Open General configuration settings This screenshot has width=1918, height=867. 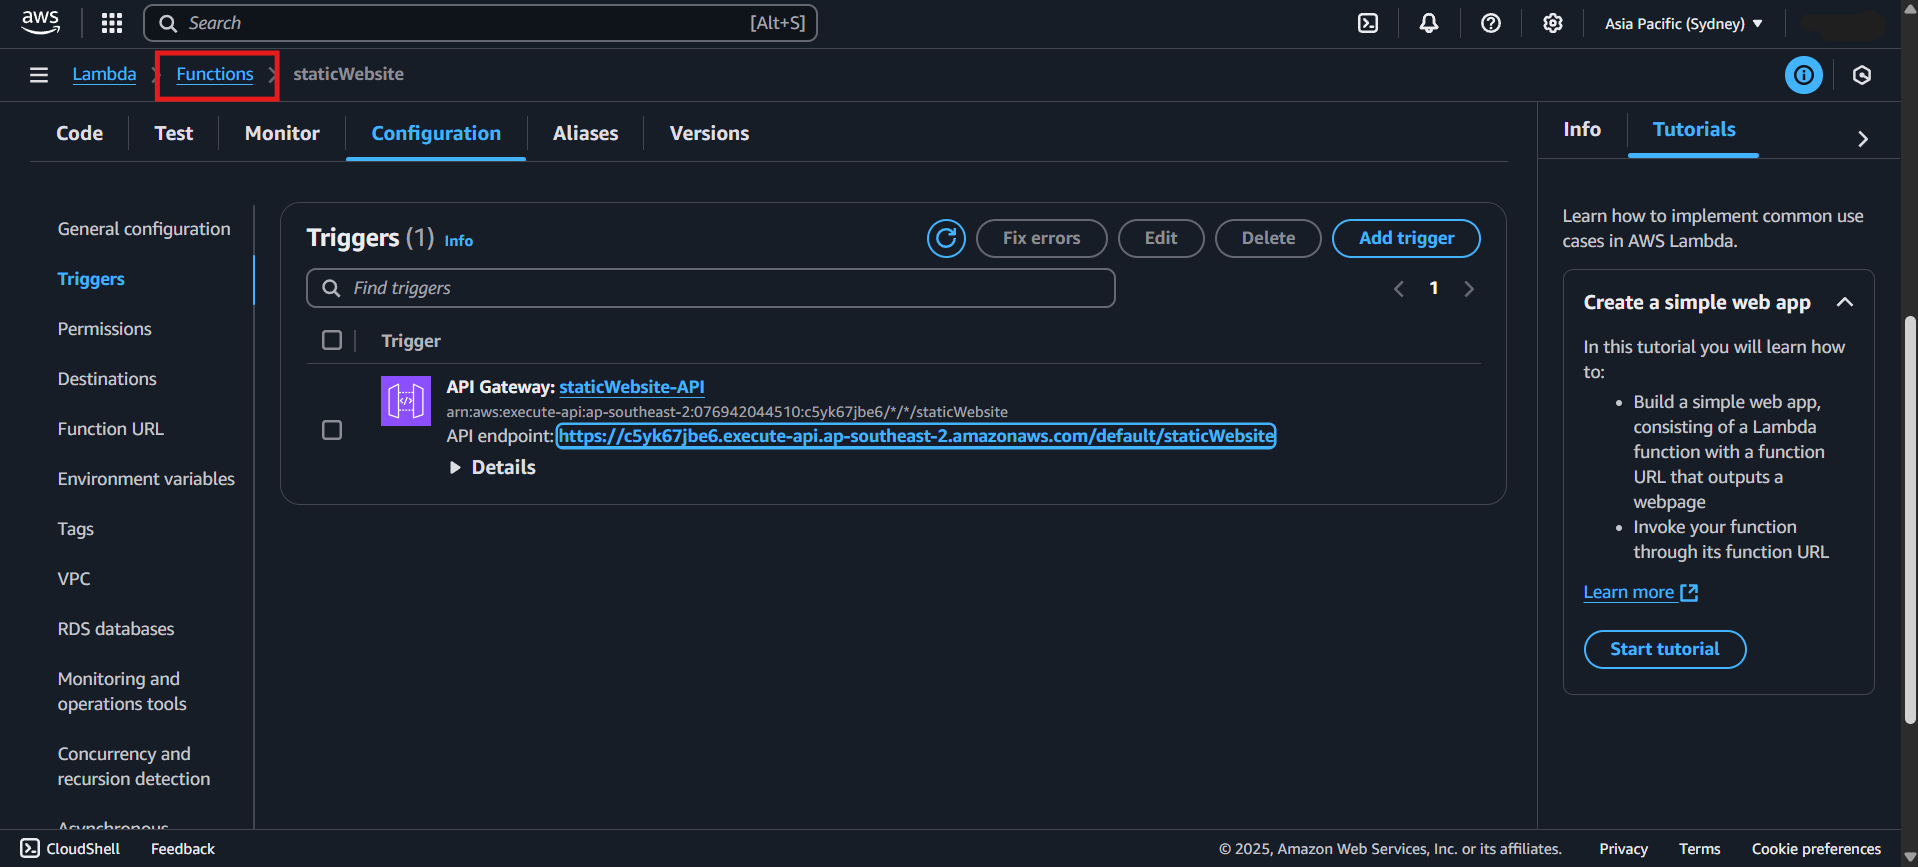pos(144,229)
